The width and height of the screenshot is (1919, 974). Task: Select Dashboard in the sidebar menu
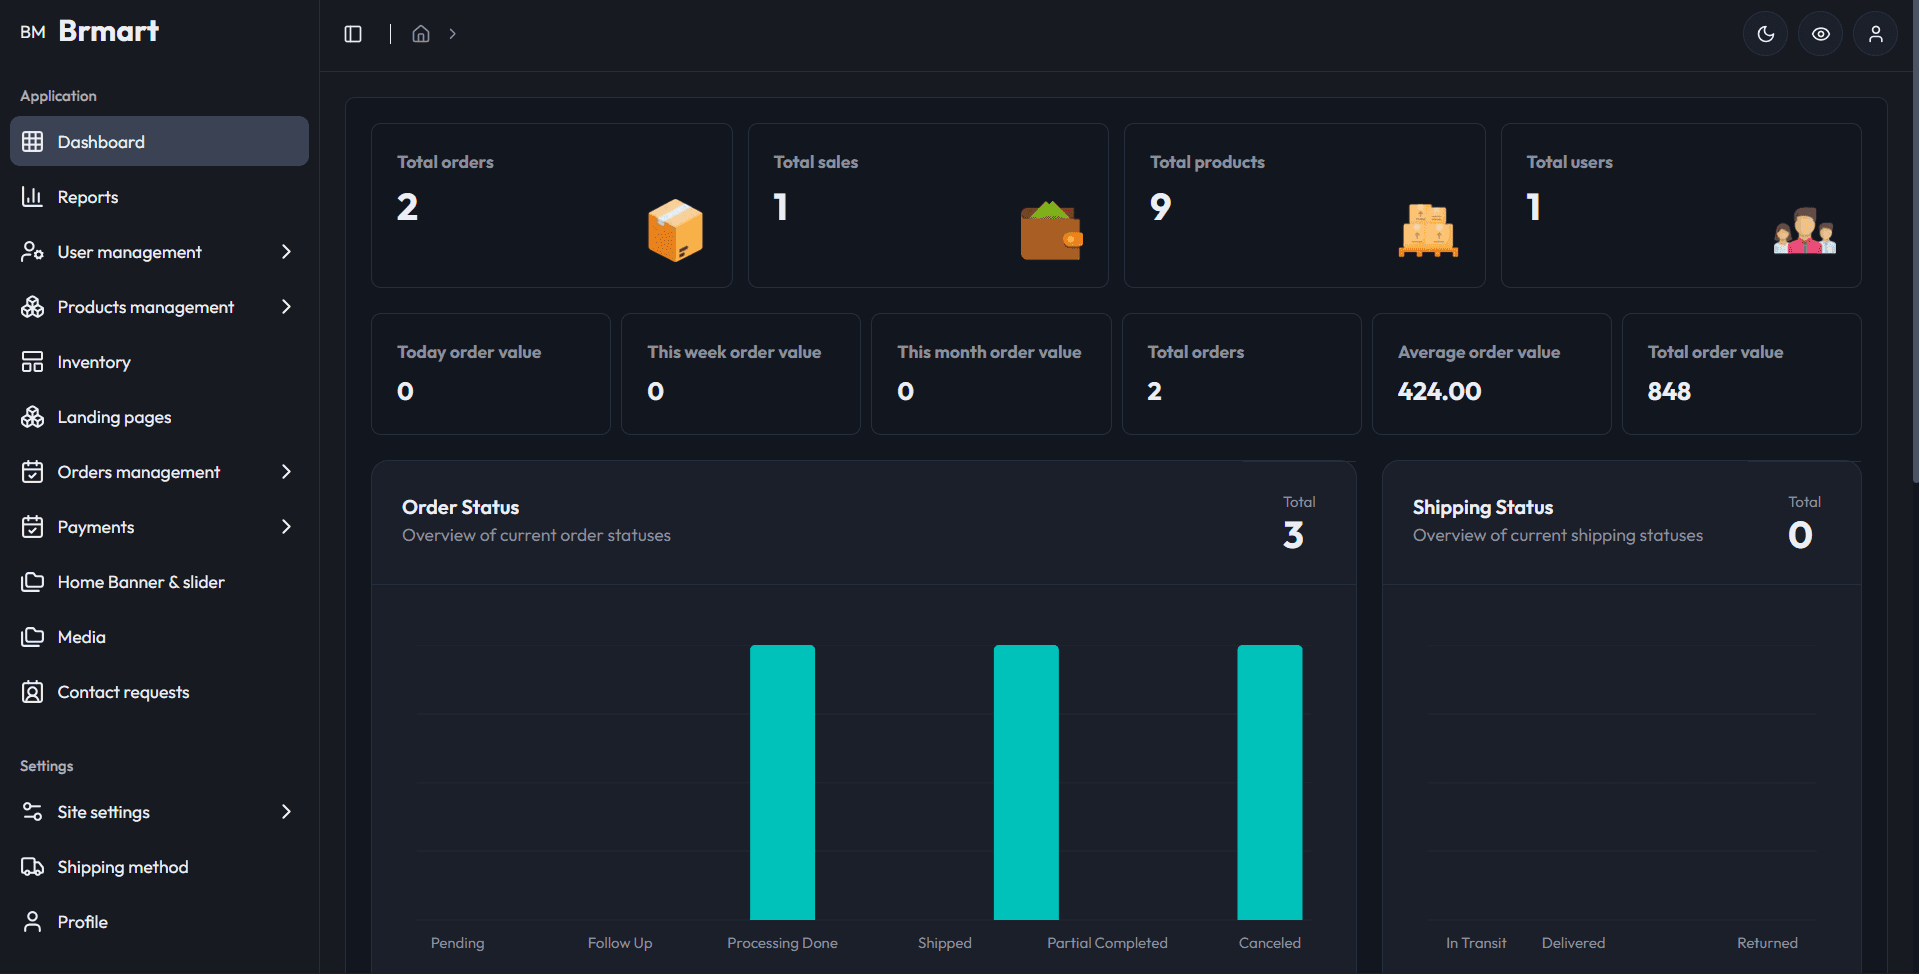coord(102,141)
